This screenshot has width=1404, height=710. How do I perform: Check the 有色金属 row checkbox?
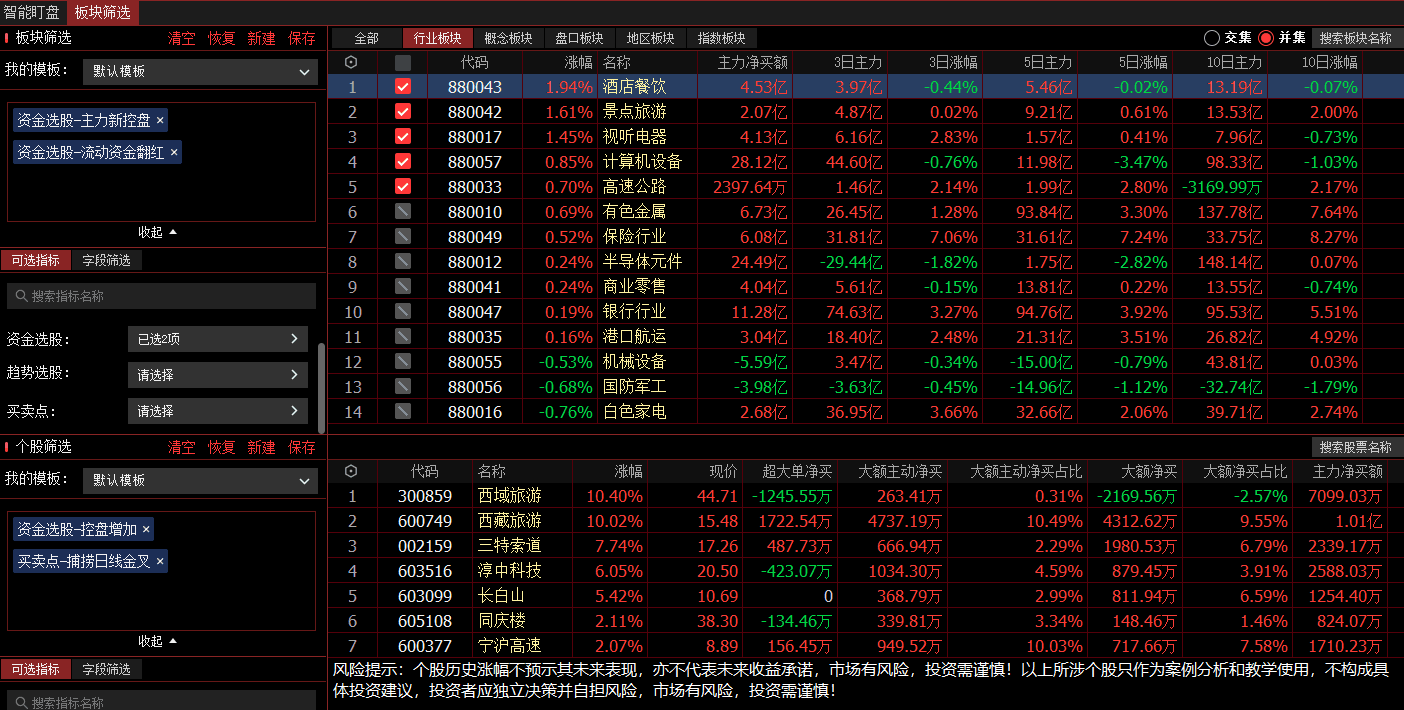(x=403, y=211)
